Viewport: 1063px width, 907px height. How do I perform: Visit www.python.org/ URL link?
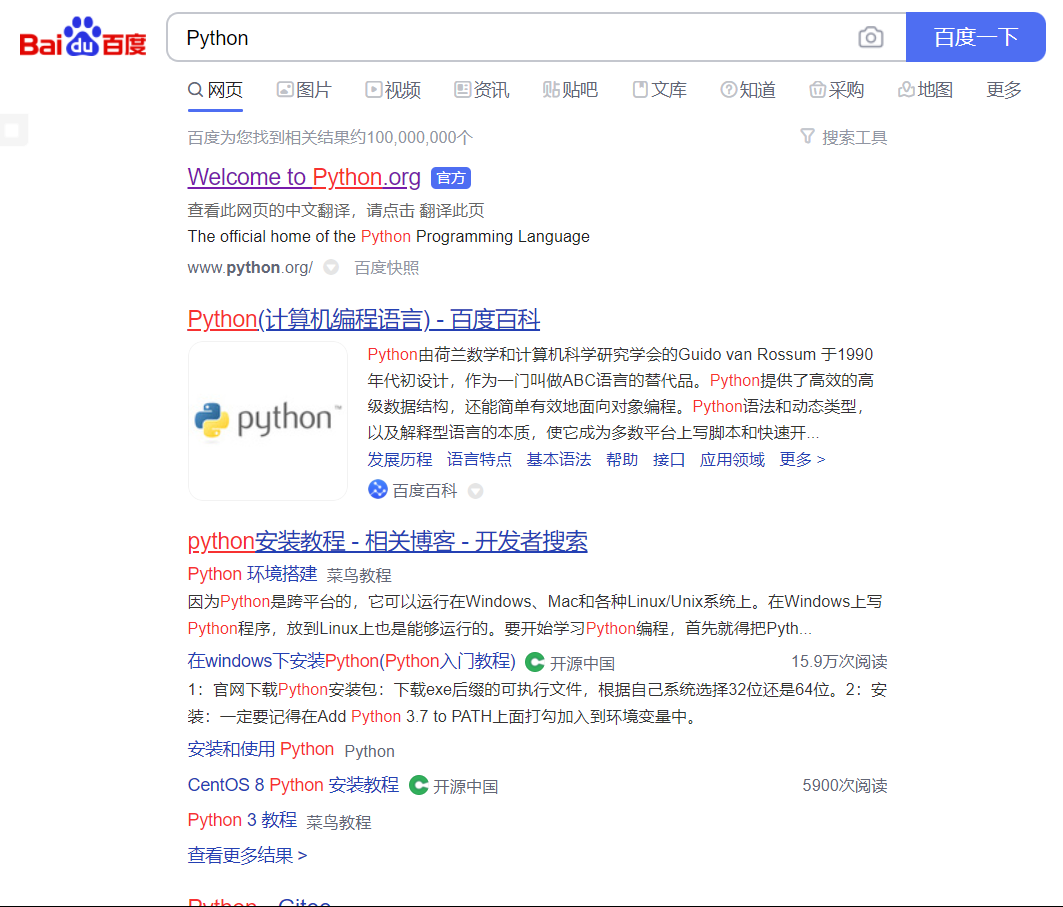[x=250, y=268]
